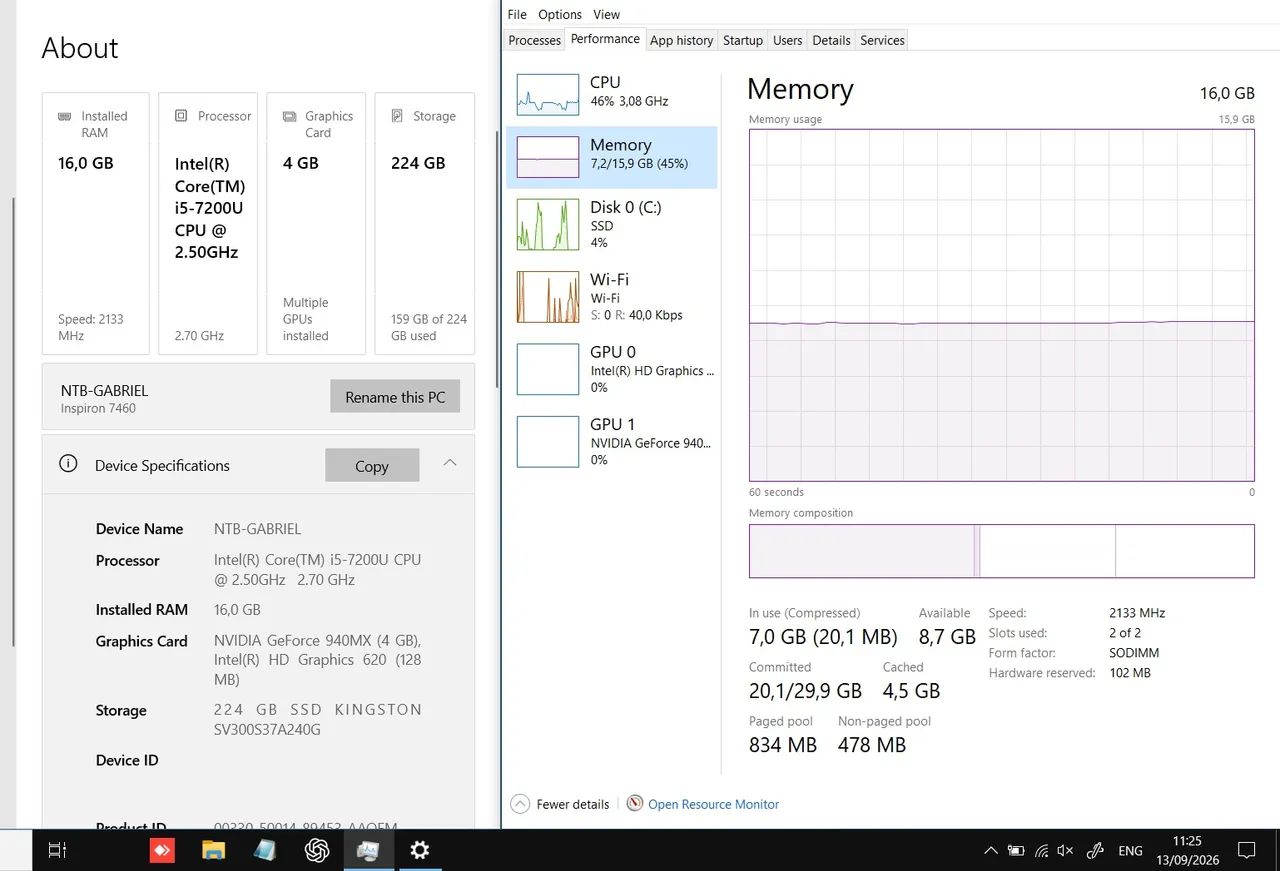
Task: Click the info icon beside Device Specifications
Action: pyautogui.click(x=68, y=464)
